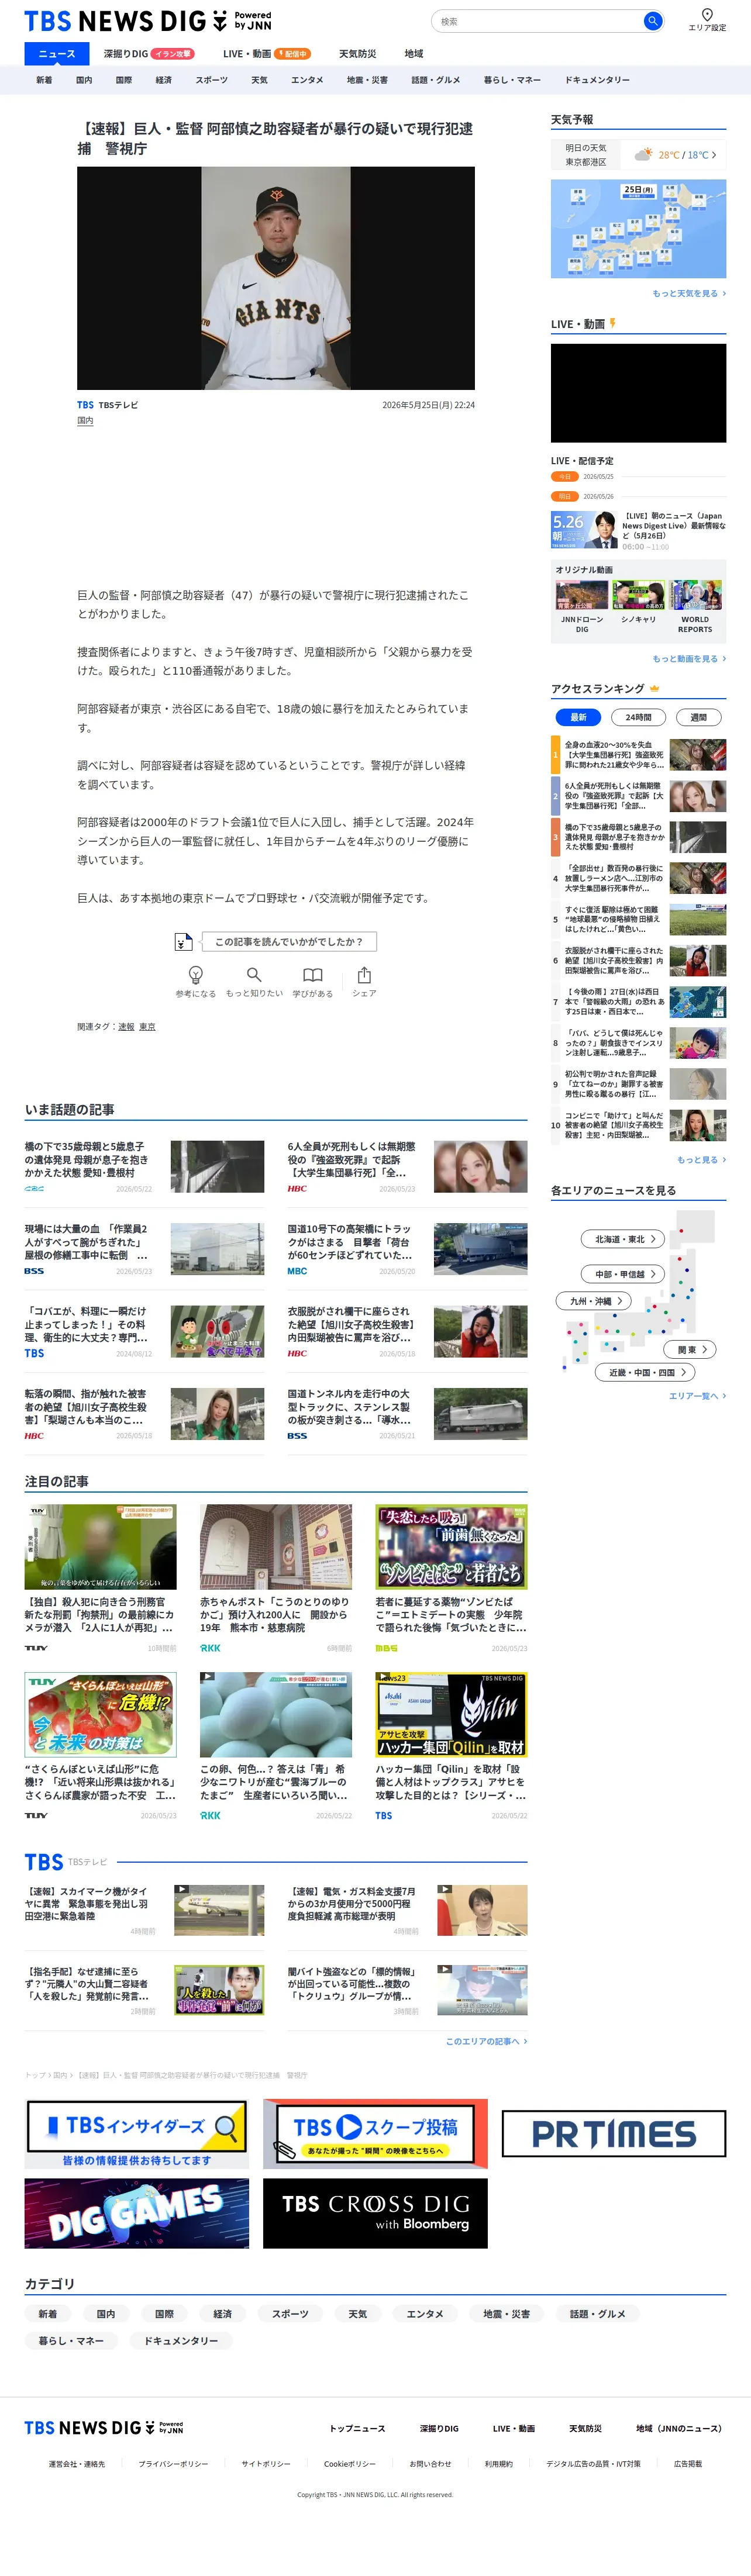Open the エリア一覧へ link
751x2576 pixels.
click(x=697, y=1395)
